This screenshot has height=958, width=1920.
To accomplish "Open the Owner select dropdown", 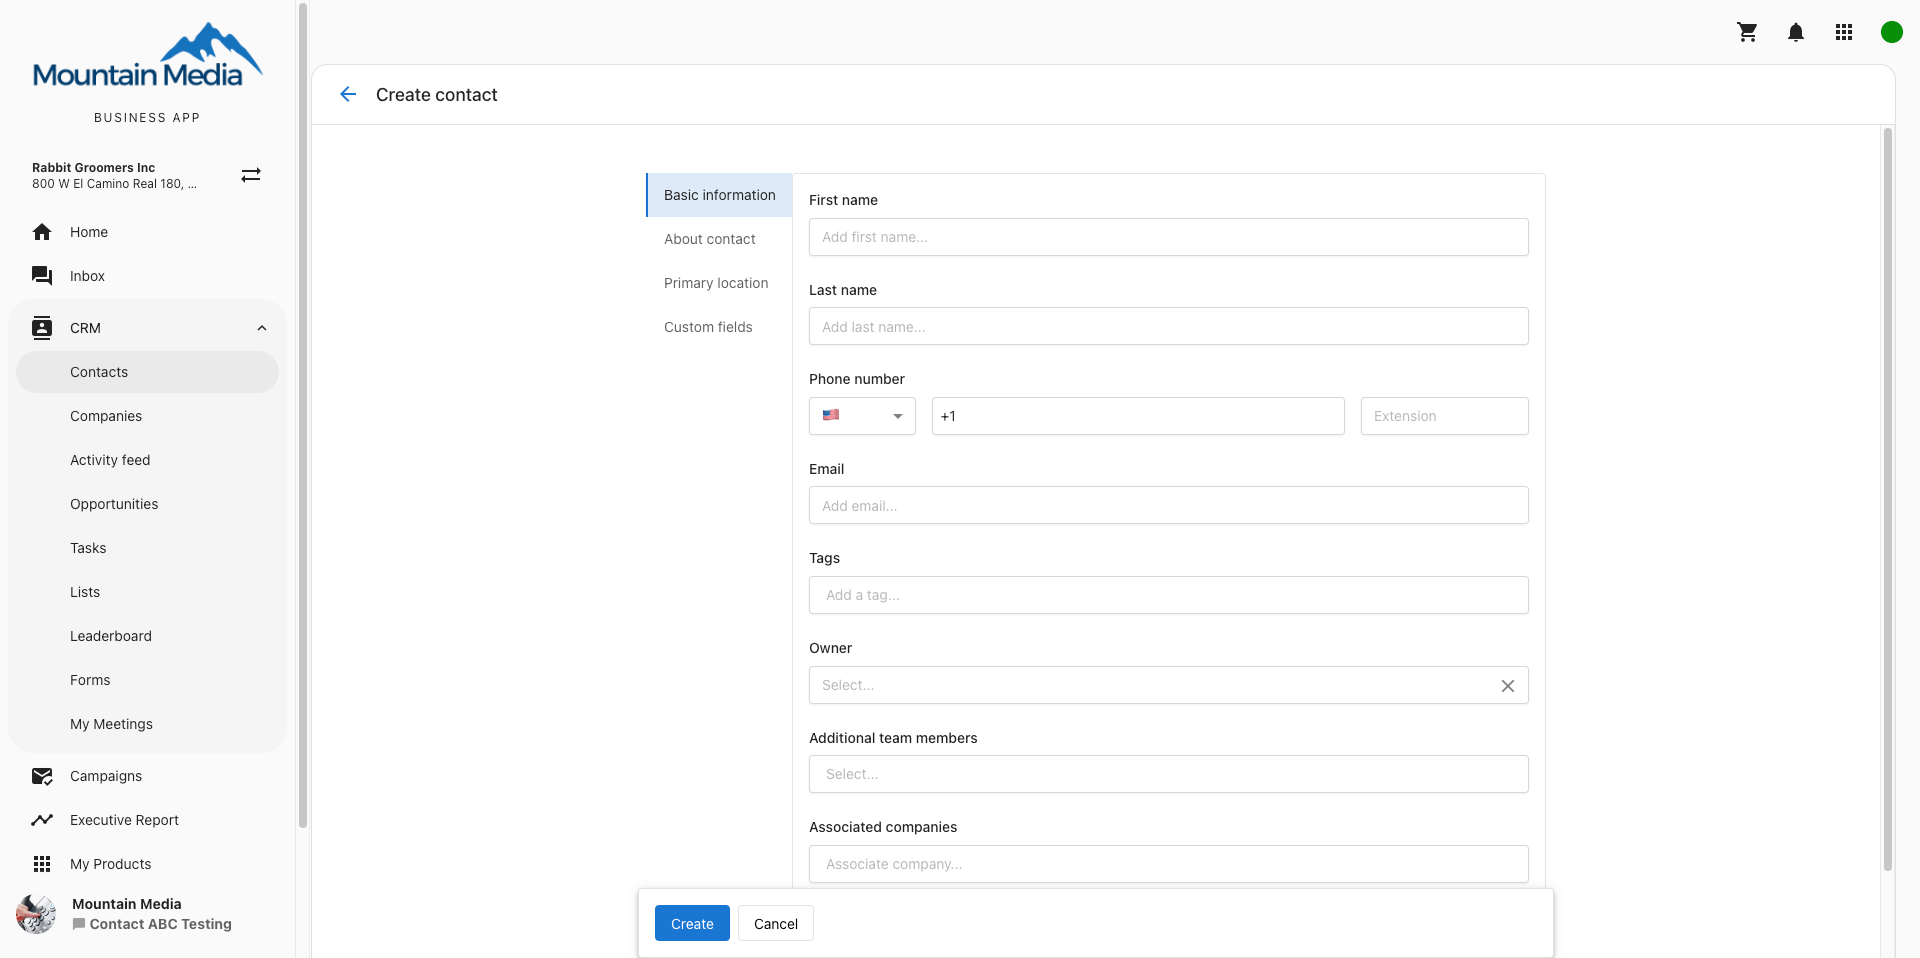I will coord(1168,685).
